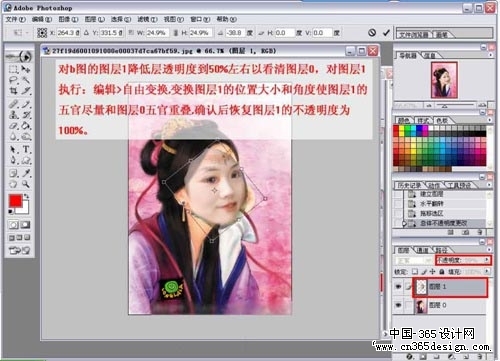The width and height of the screenshot is (500, 361).
Task: Toggle lock transparent pixels checkbox
Action: (414, 272)
